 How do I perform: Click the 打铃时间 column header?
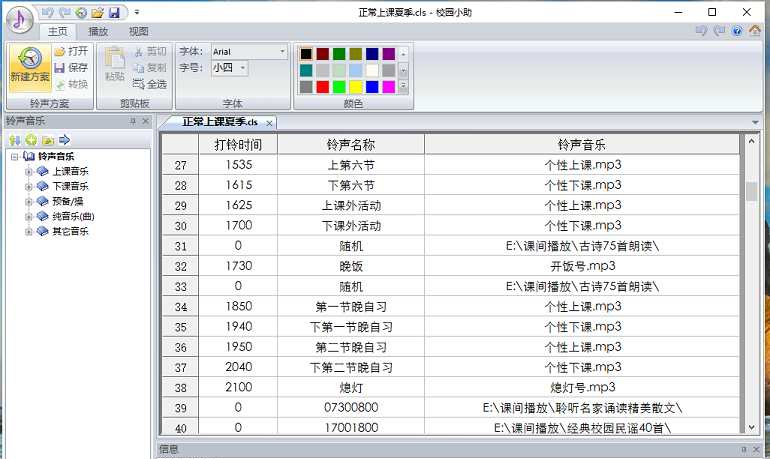point(238,145)
